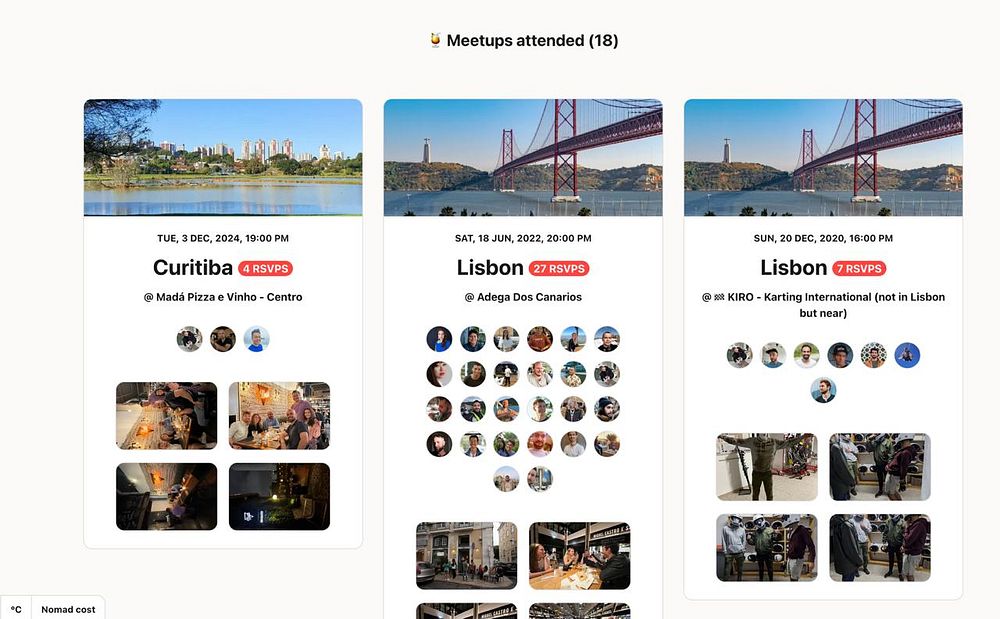Open Lisbon meetup title at KIRO Karting
Viewport: 1000px width, 619px height.
(793, 268)
